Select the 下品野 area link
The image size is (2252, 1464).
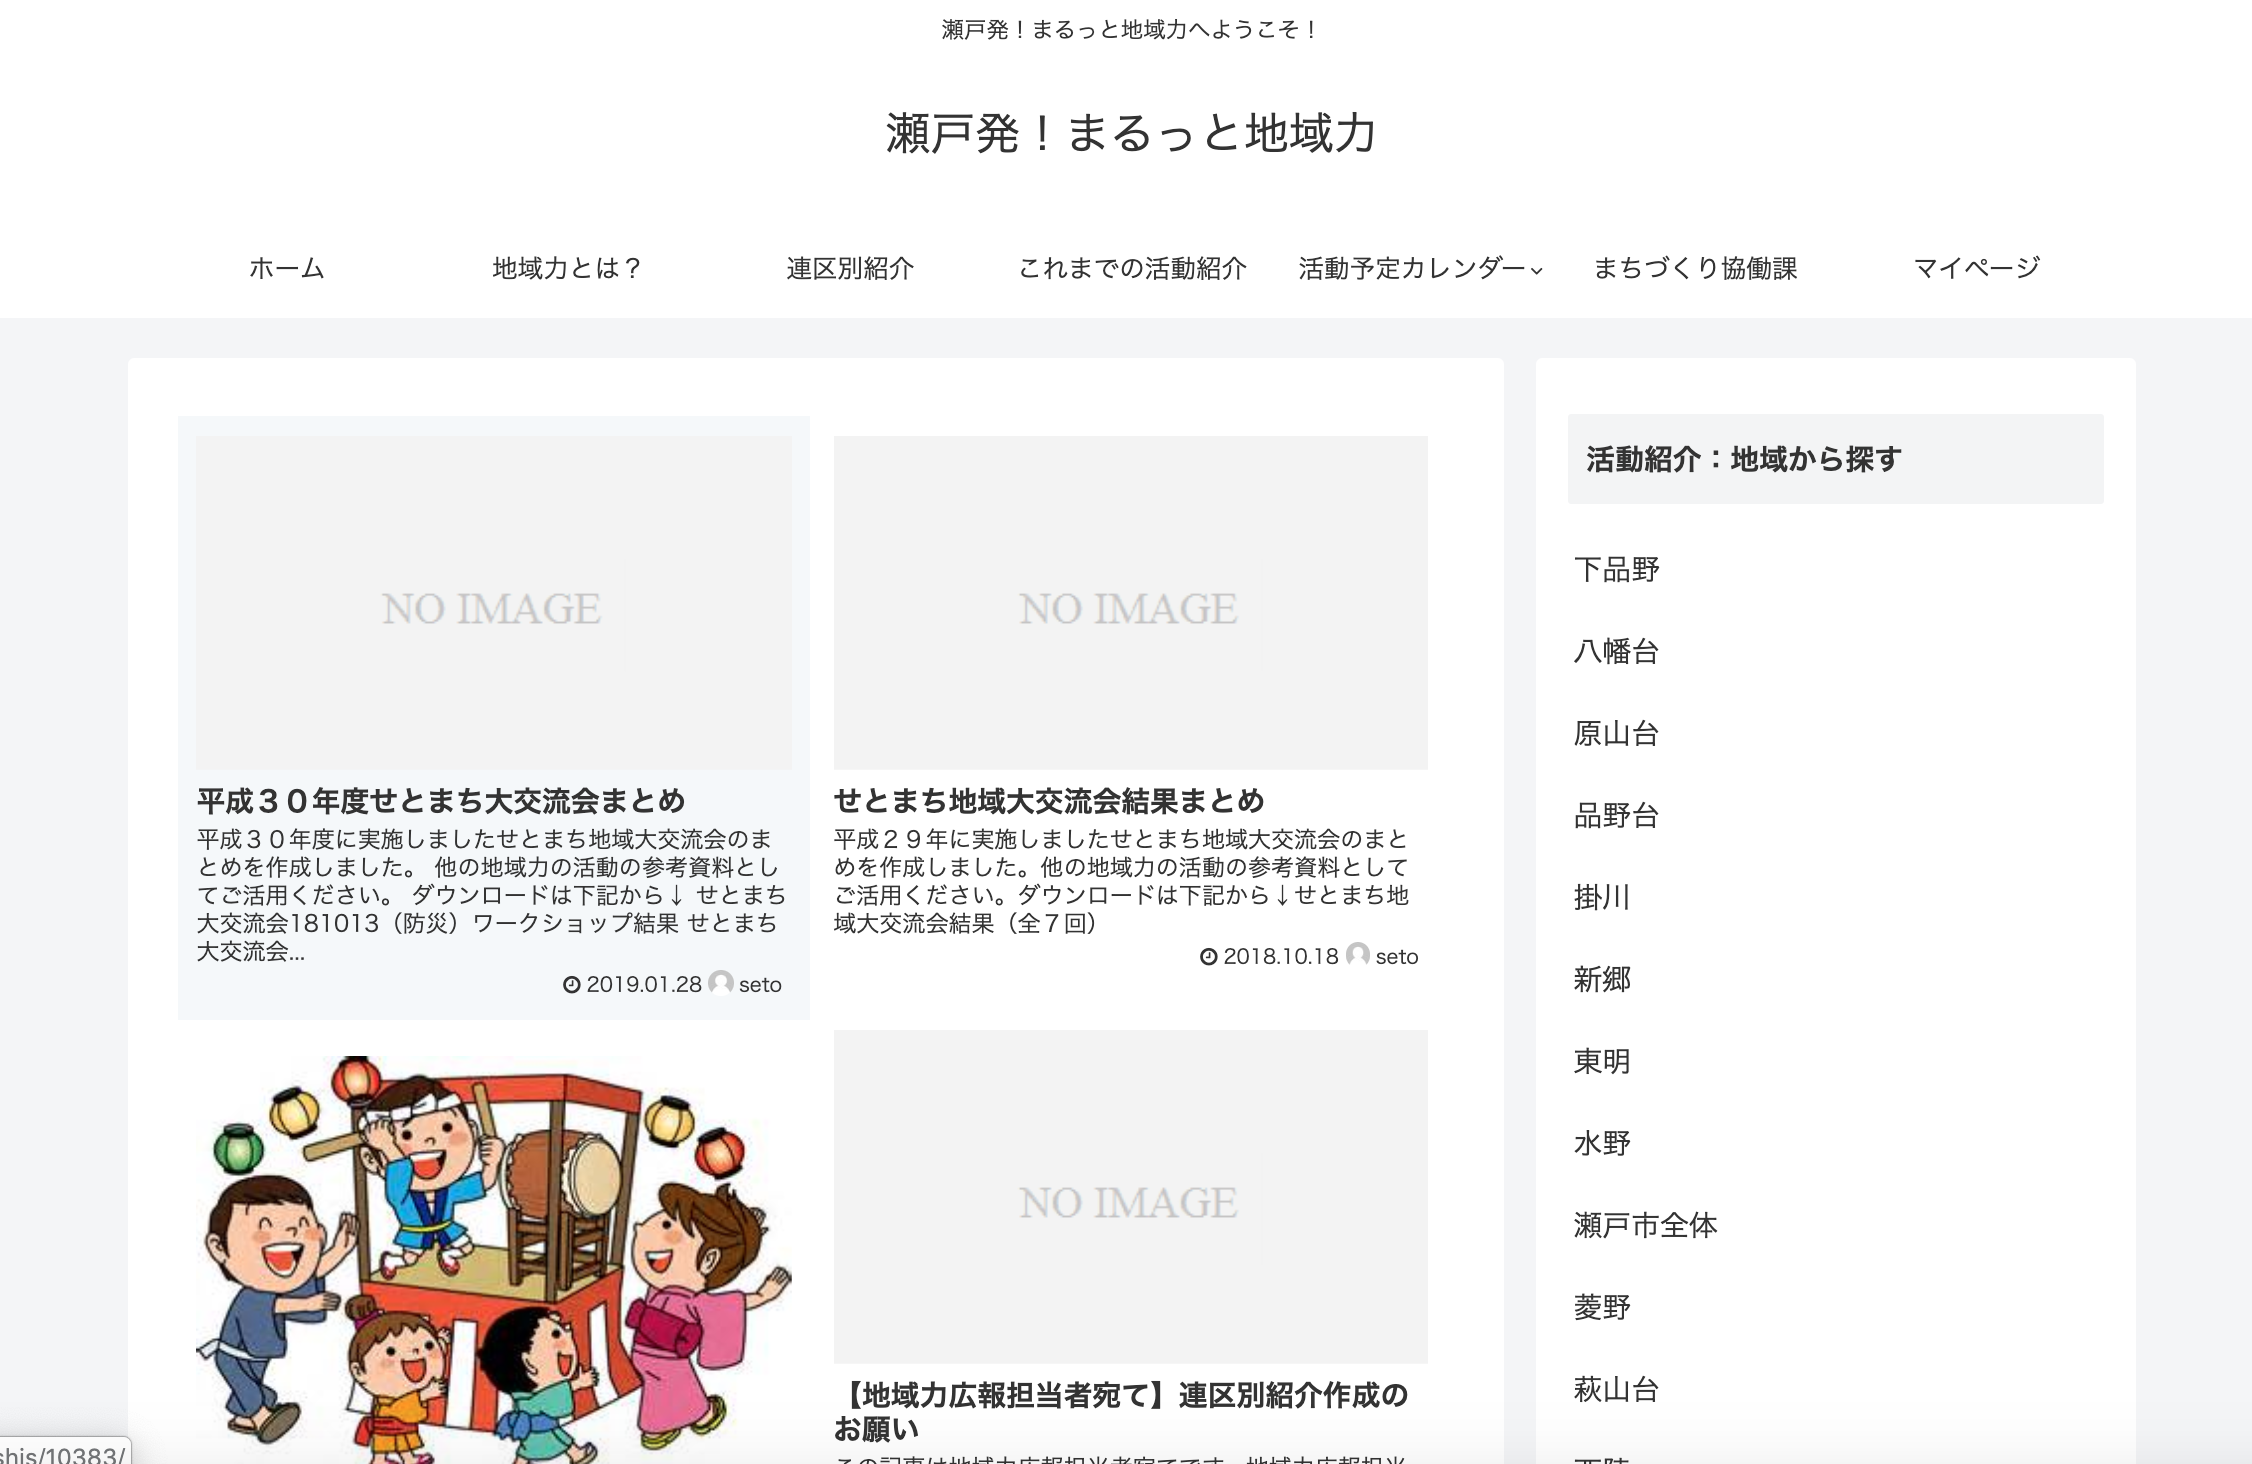(x=1616, y=570)
